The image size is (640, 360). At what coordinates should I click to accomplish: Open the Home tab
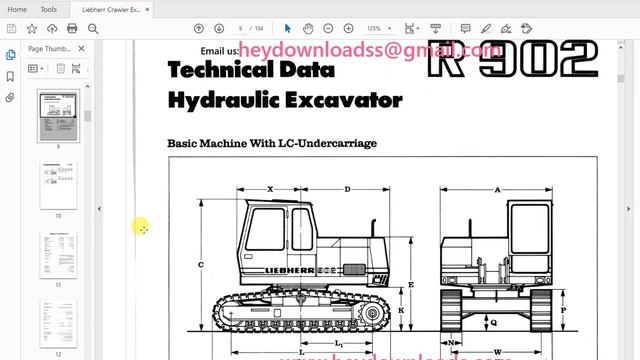click(17, 9)
